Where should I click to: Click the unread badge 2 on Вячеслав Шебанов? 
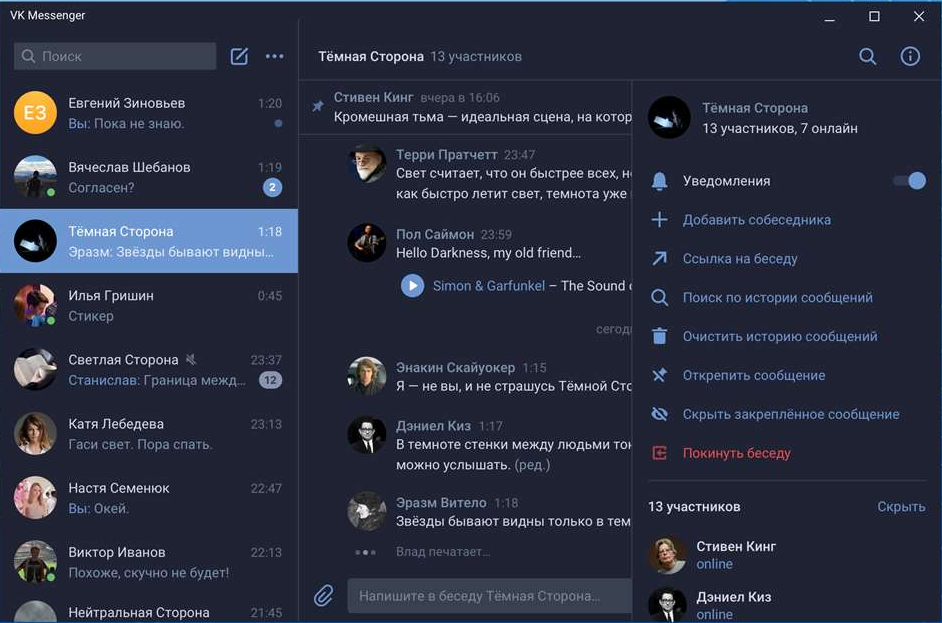272,187
